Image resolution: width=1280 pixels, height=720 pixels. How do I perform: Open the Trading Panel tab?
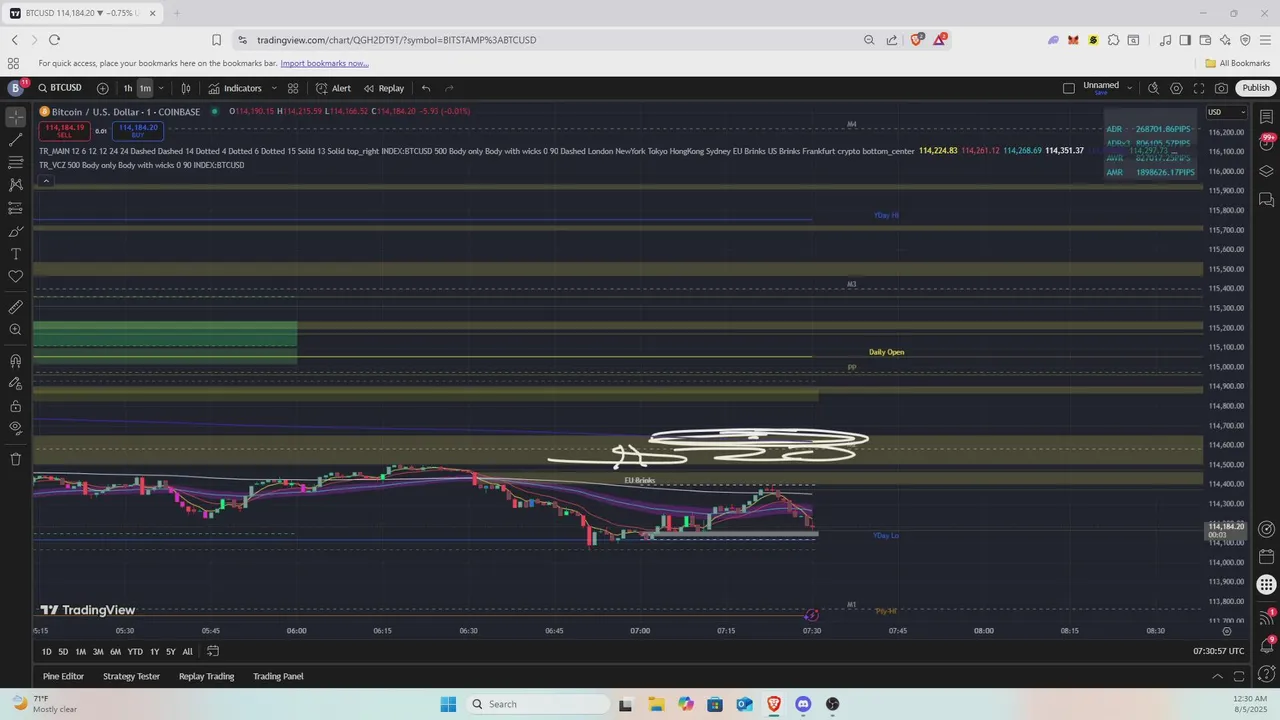coord(278,676)
